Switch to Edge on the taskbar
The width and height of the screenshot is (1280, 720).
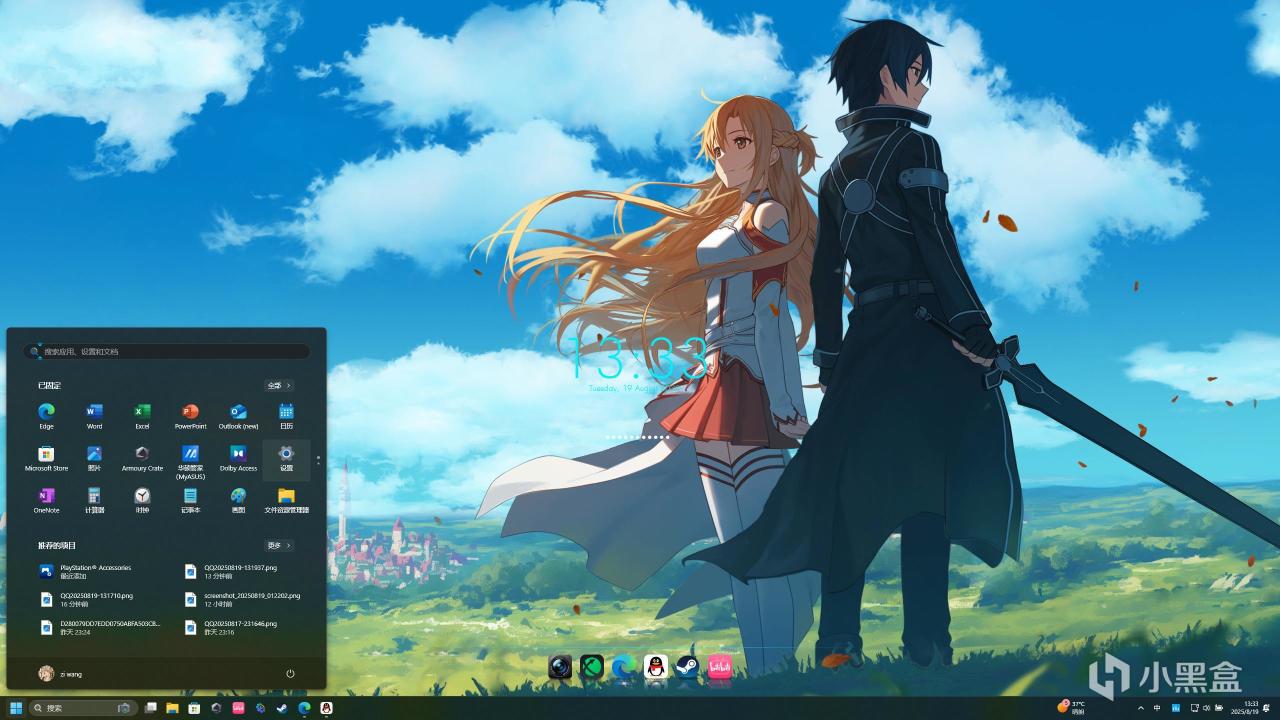tap(304, 708)
